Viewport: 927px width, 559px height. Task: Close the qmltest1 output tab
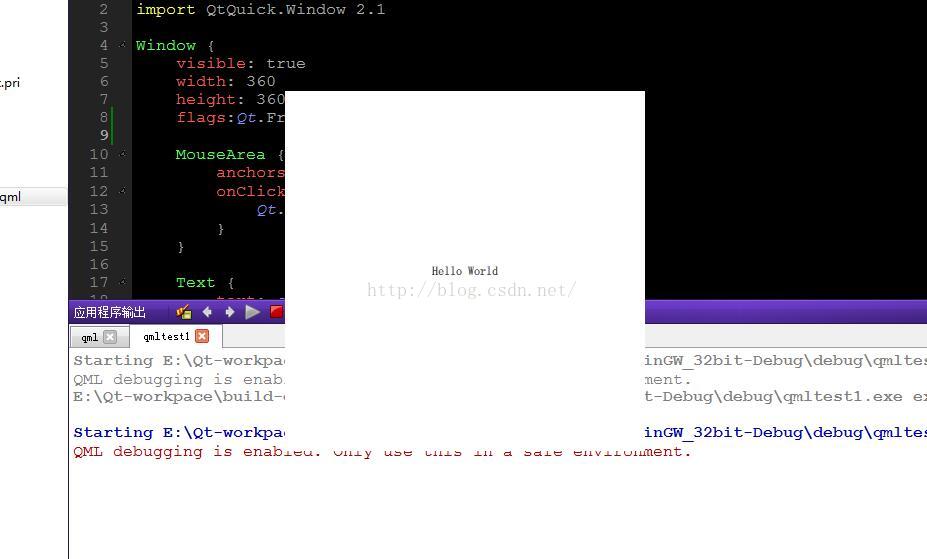tap(202, 336)
